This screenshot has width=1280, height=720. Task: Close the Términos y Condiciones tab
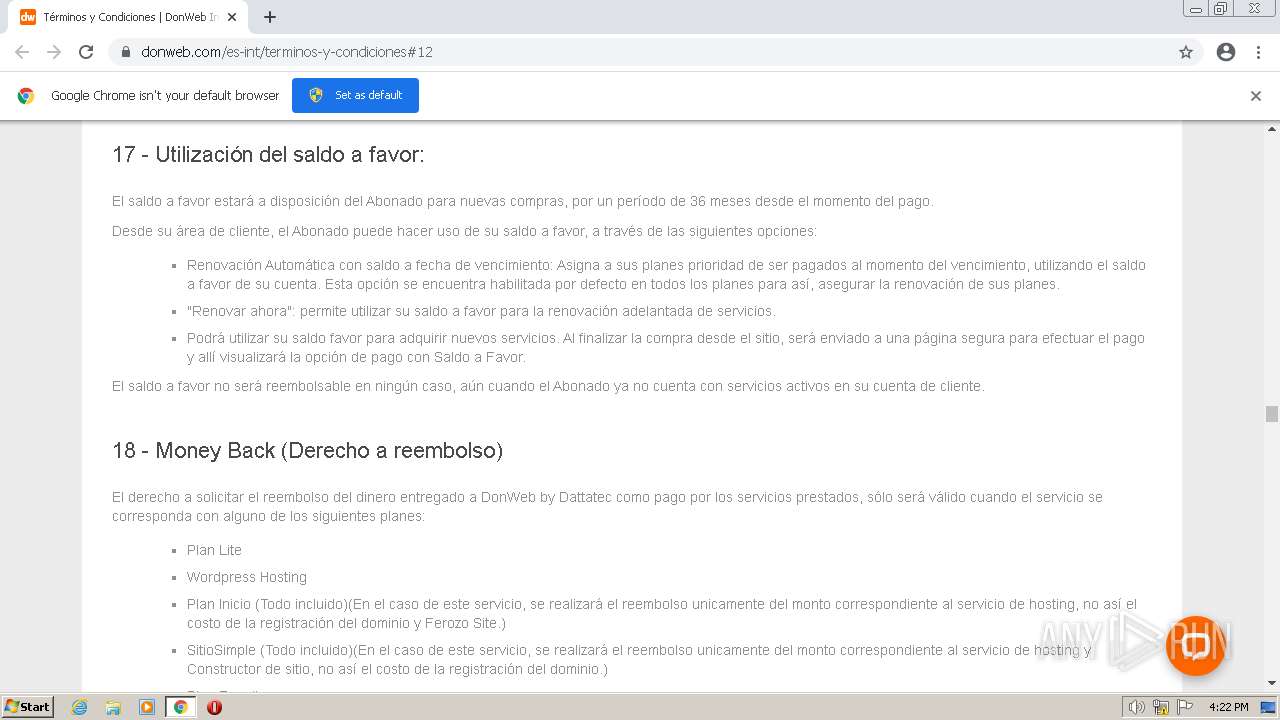(232, 17)
